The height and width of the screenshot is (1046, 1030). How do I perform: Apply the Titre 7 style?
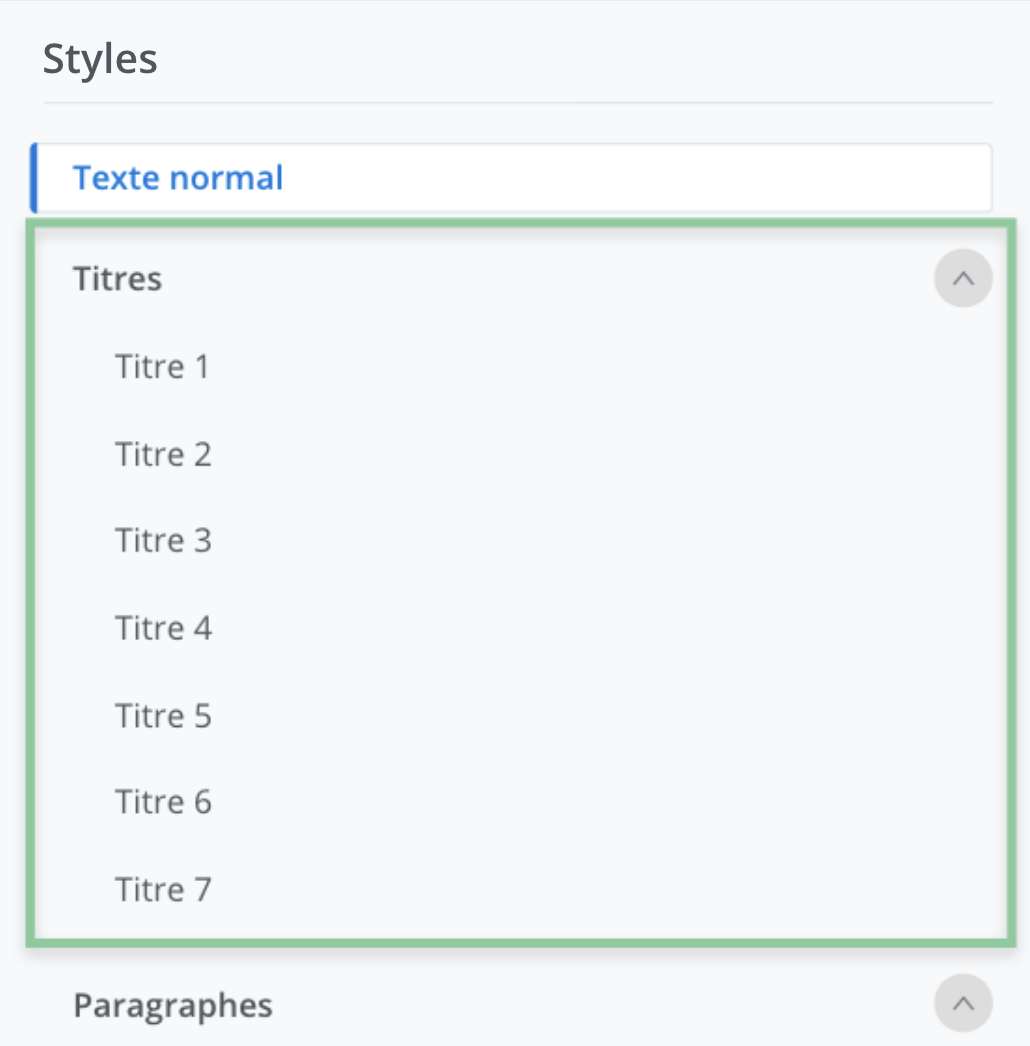click(x=163, y=889)
